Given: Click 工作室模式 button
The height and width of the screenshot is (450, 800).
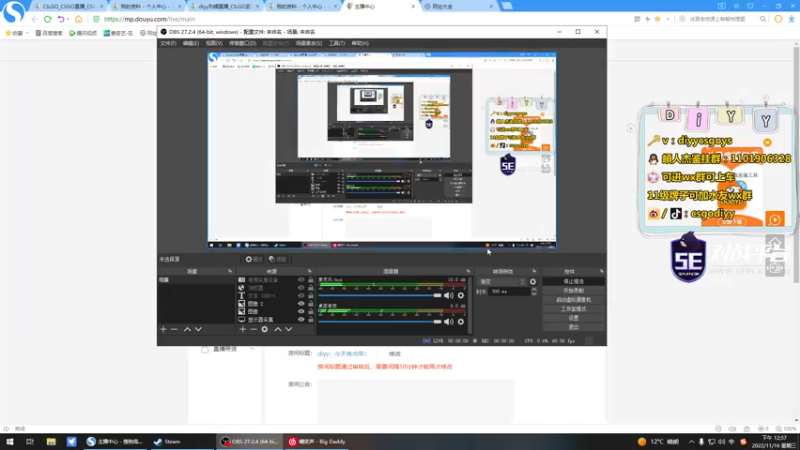Looking at the screenshot, I should pyautogui.click(x=573, y=309).
